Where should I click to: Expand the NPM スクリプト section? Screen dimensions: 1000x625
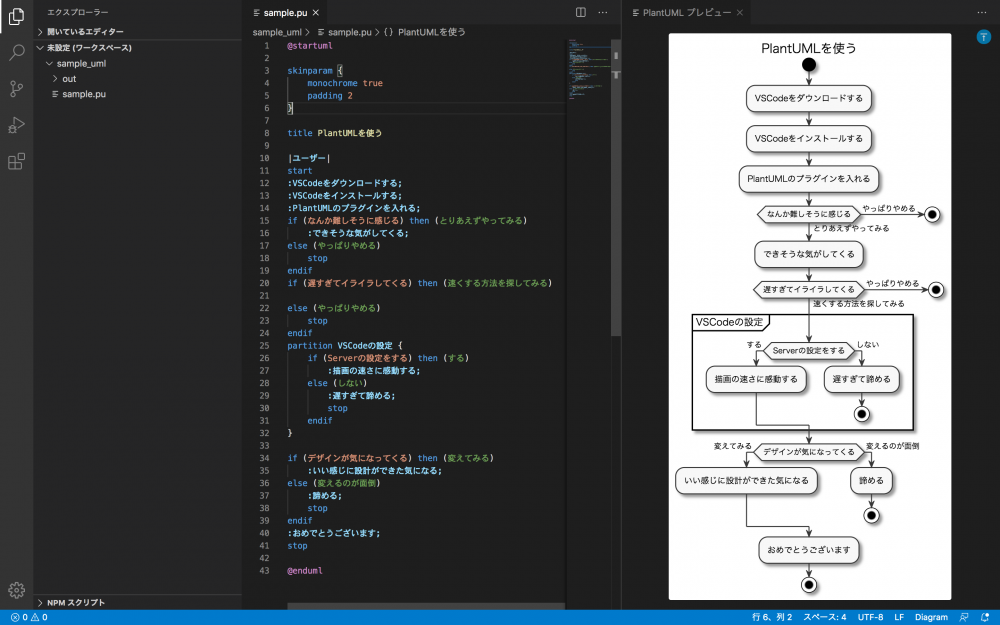[75, 603]
